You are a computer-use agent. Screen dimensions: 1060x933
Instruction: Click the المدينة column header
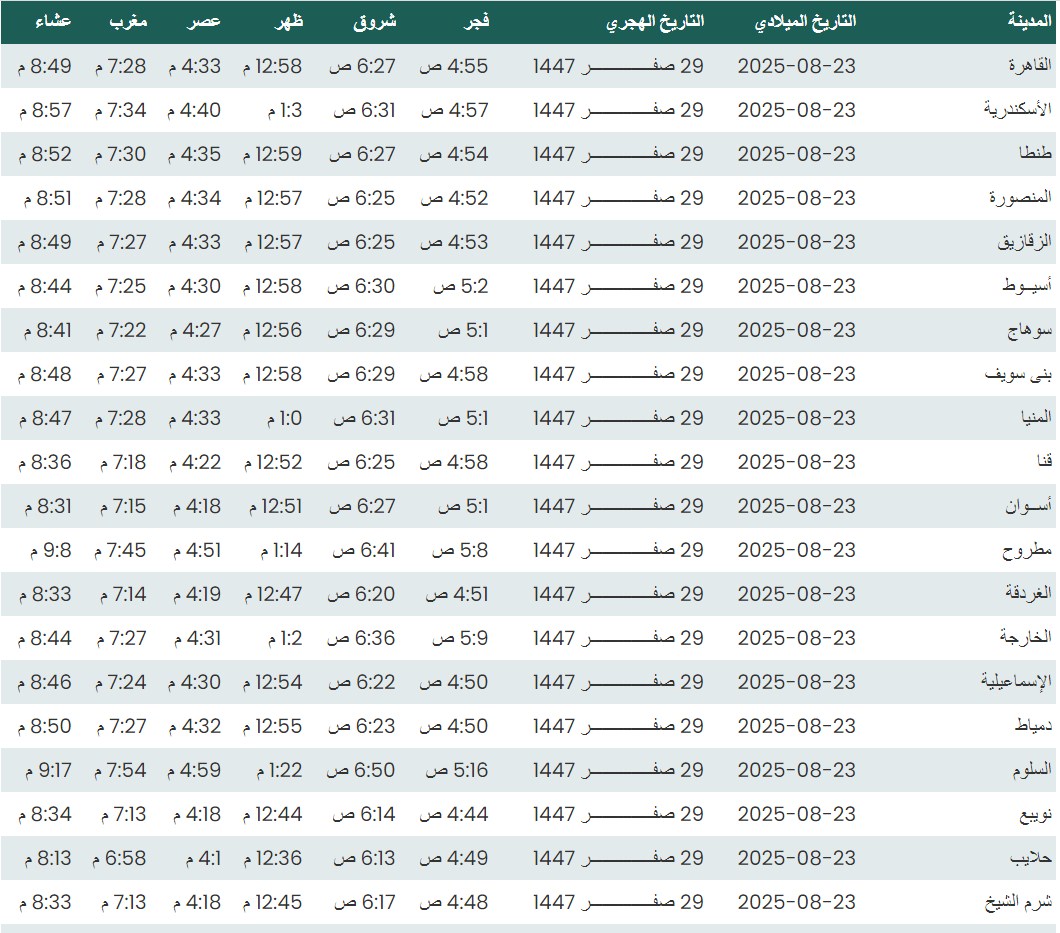pyautogui.click(x=1030, y=22)
